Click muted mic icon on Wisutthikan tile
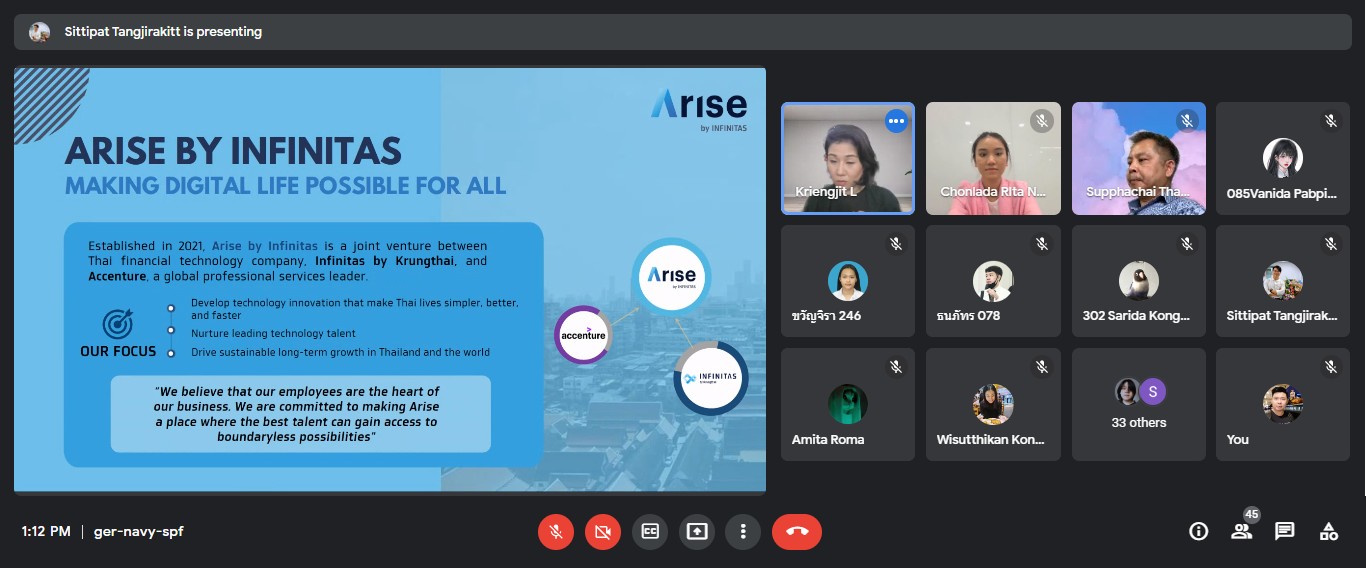The image size is (1366, 568). pyautogui.click(x=1041, y=367)
